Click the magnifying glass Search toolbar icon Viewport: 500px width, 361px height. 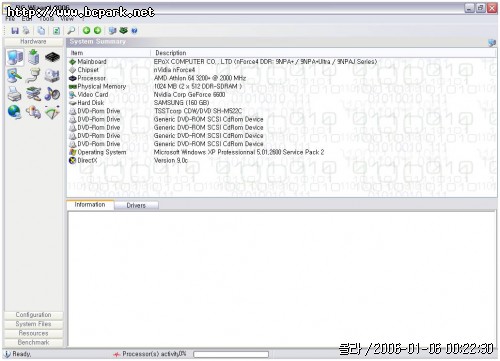tap(71, 31)
